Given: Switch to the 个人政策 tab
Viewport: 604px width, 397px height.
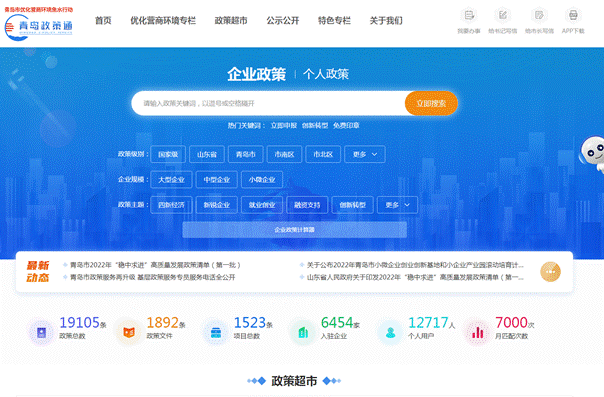Looking at the screenshot, I should click(326, 74).
